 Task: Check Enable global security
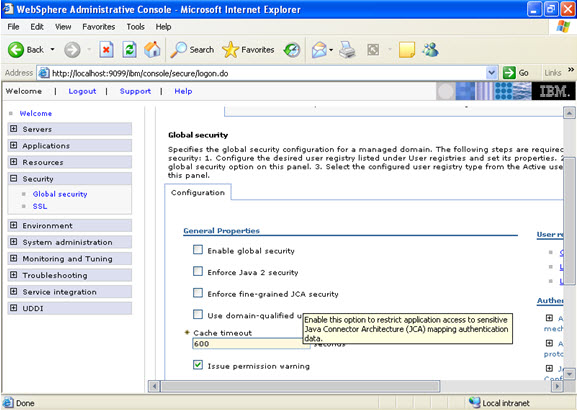198,250
